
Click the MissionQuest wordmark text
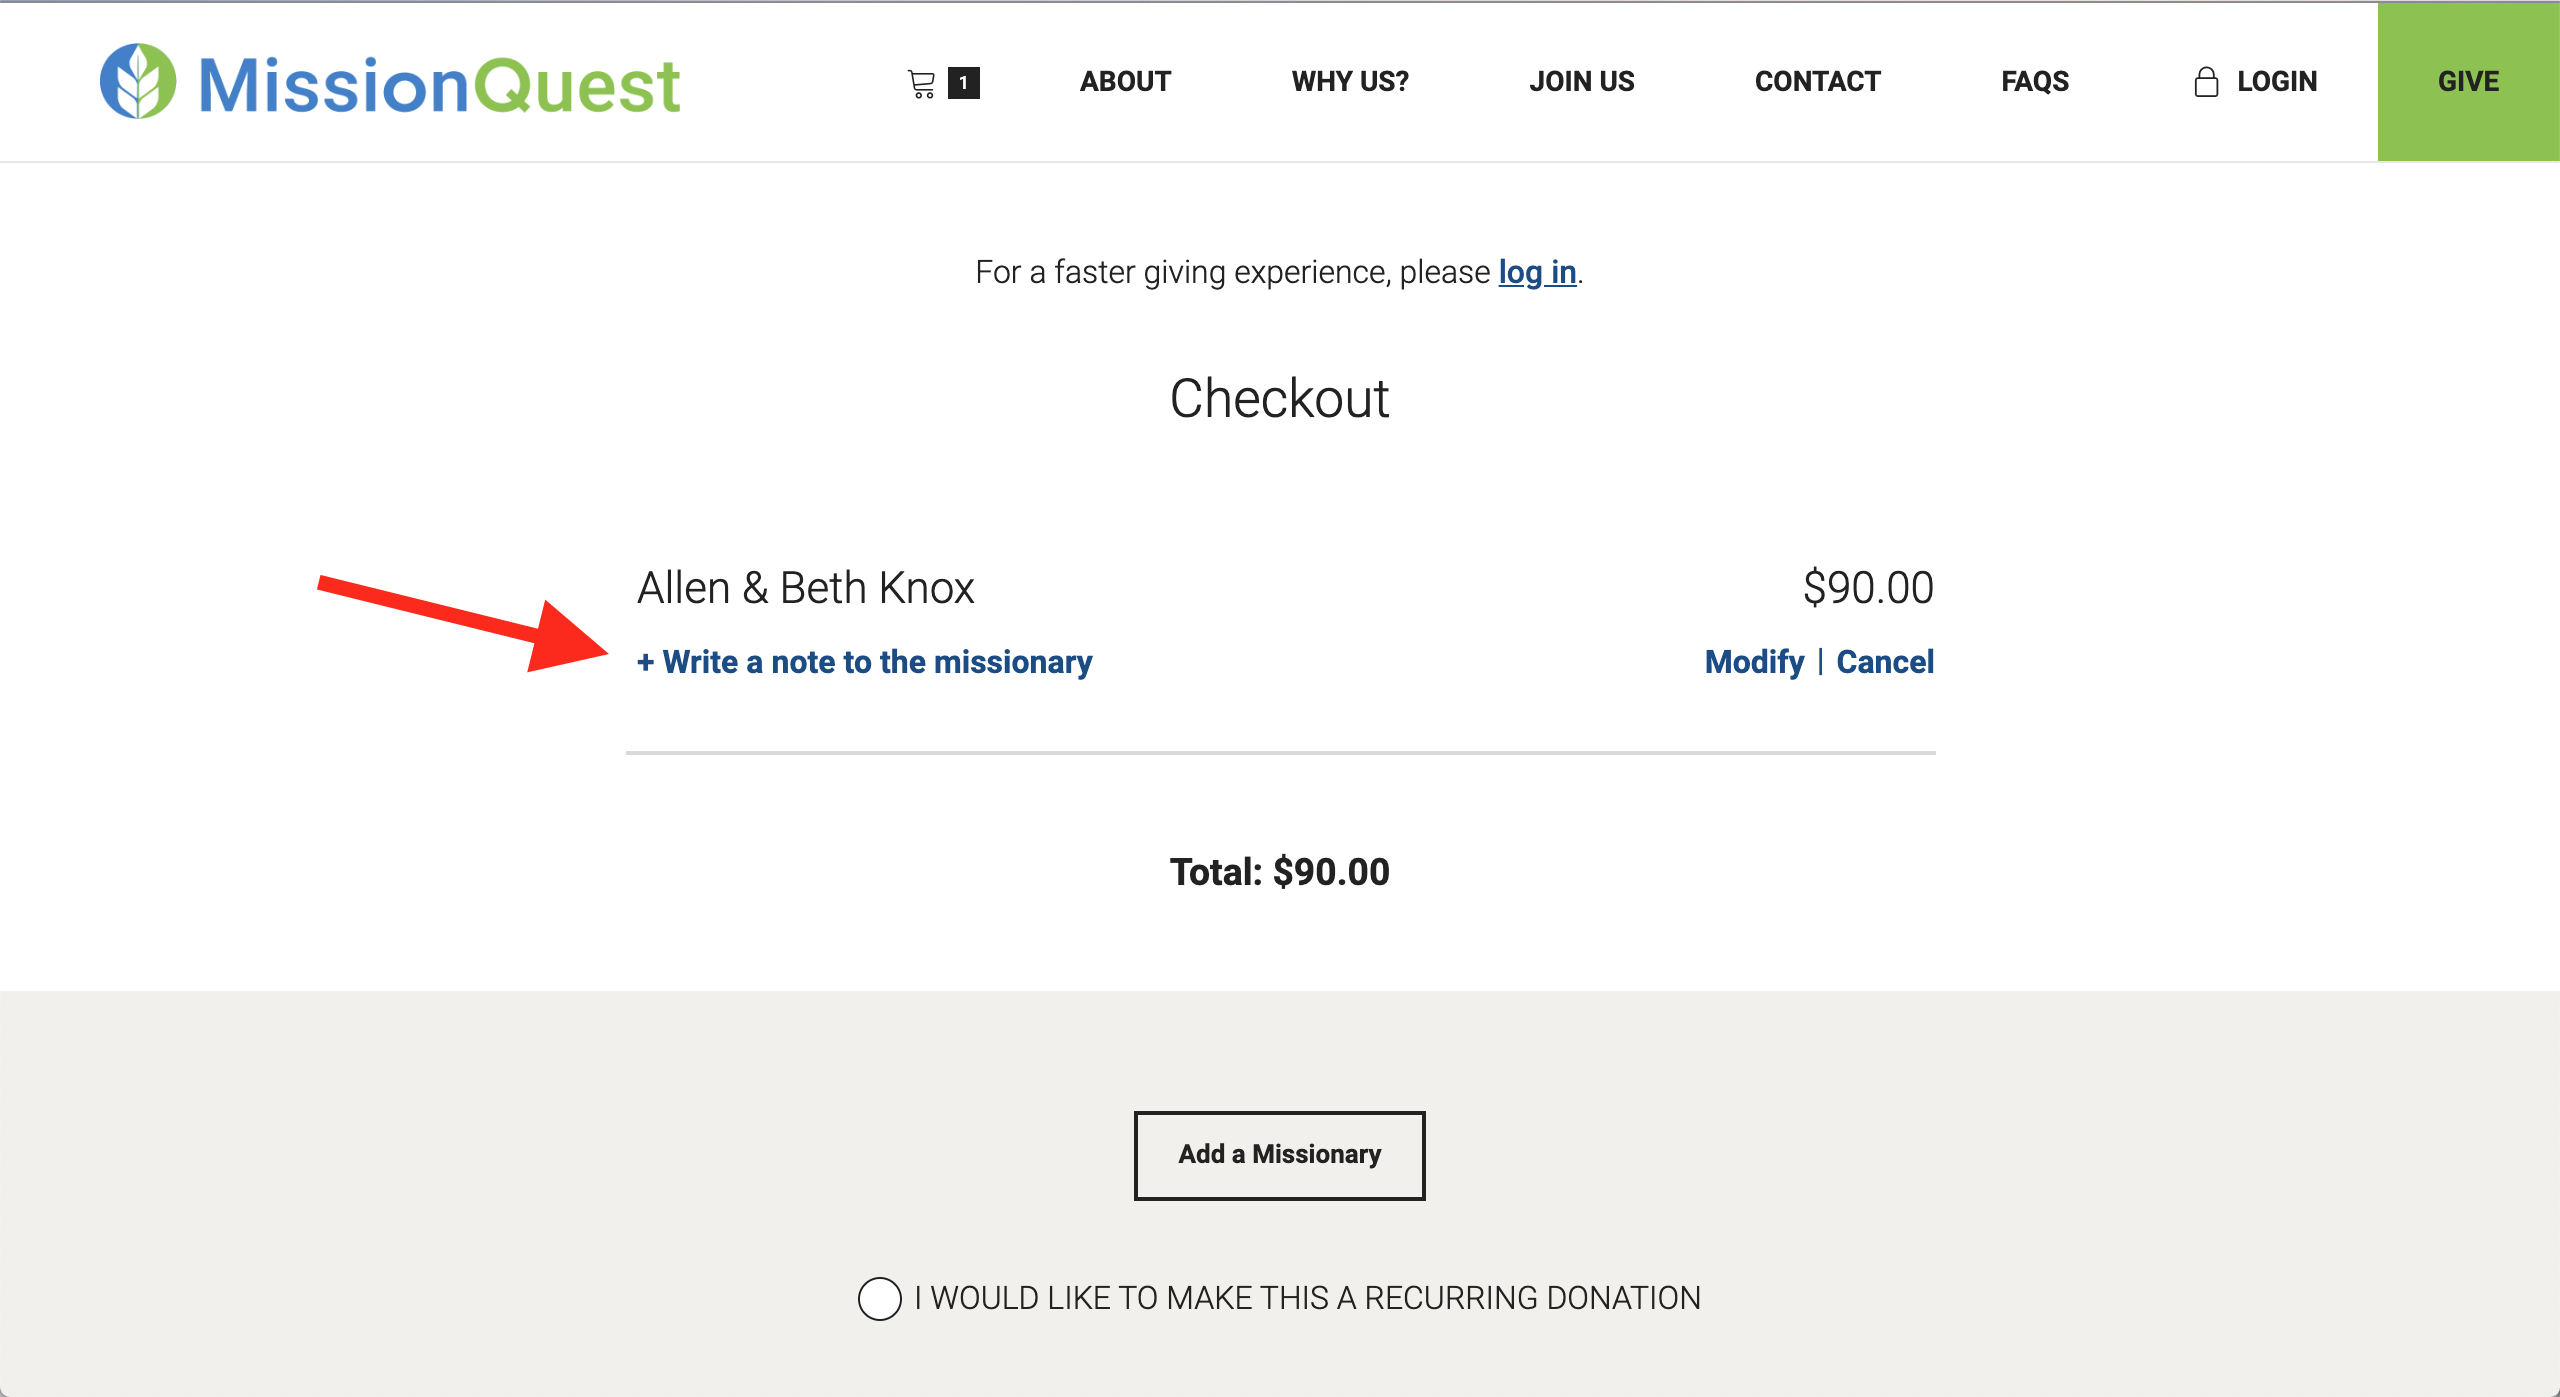(440, 86)
